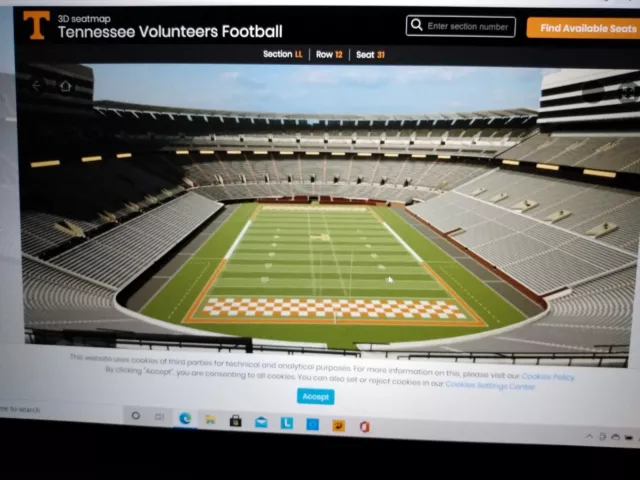Click the orange Tennessee T logo
The image size is (640, 480).
(36, 25)
